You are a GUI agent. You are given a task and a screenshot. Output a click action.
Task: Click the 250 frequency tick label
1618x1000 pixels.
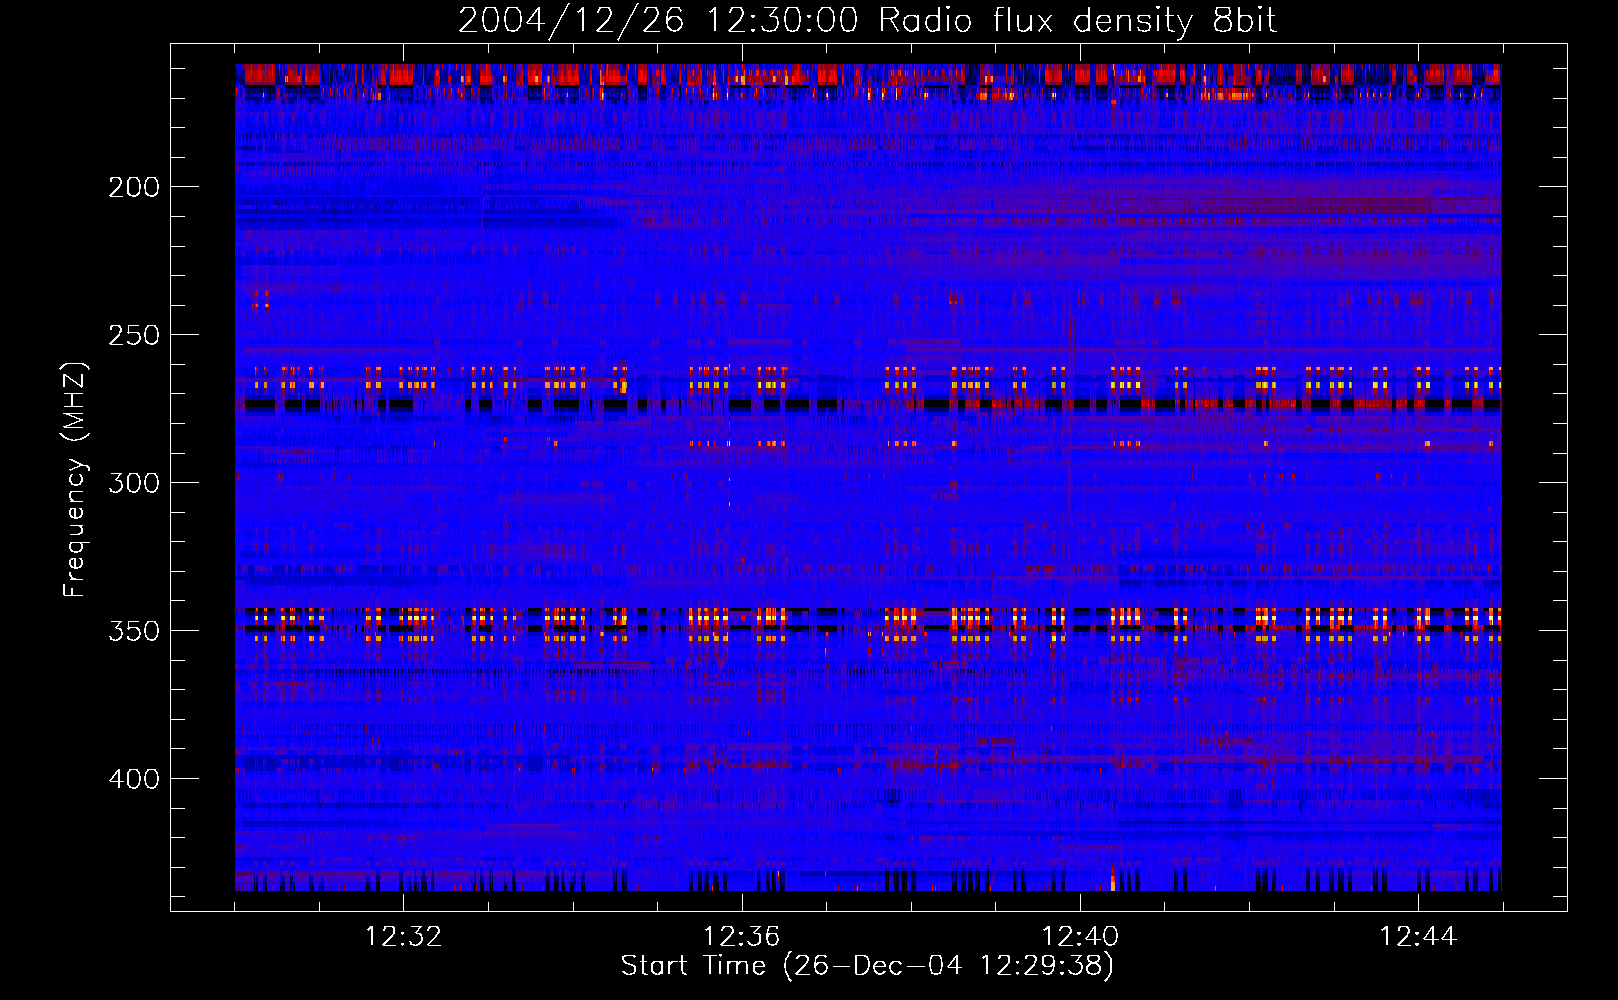point(134,335)
